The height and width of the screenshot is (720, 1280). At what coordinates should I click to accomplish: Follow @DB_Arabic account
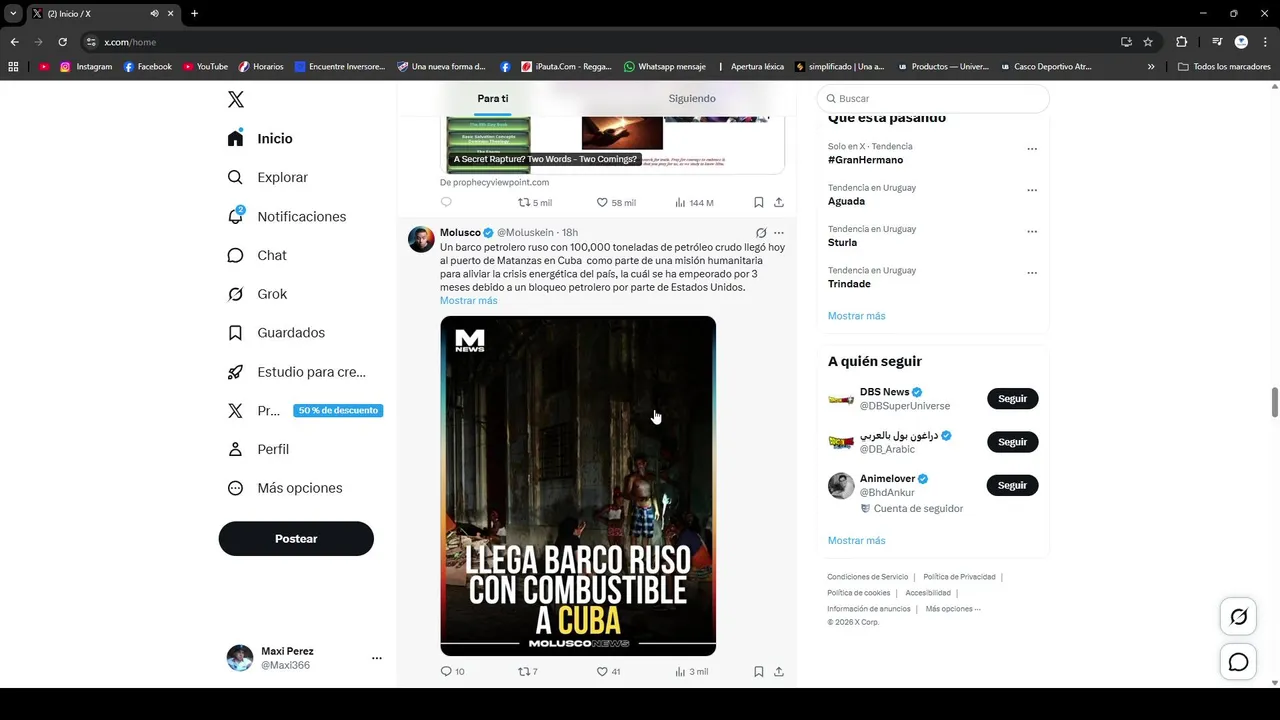[x=1012, y=441]
